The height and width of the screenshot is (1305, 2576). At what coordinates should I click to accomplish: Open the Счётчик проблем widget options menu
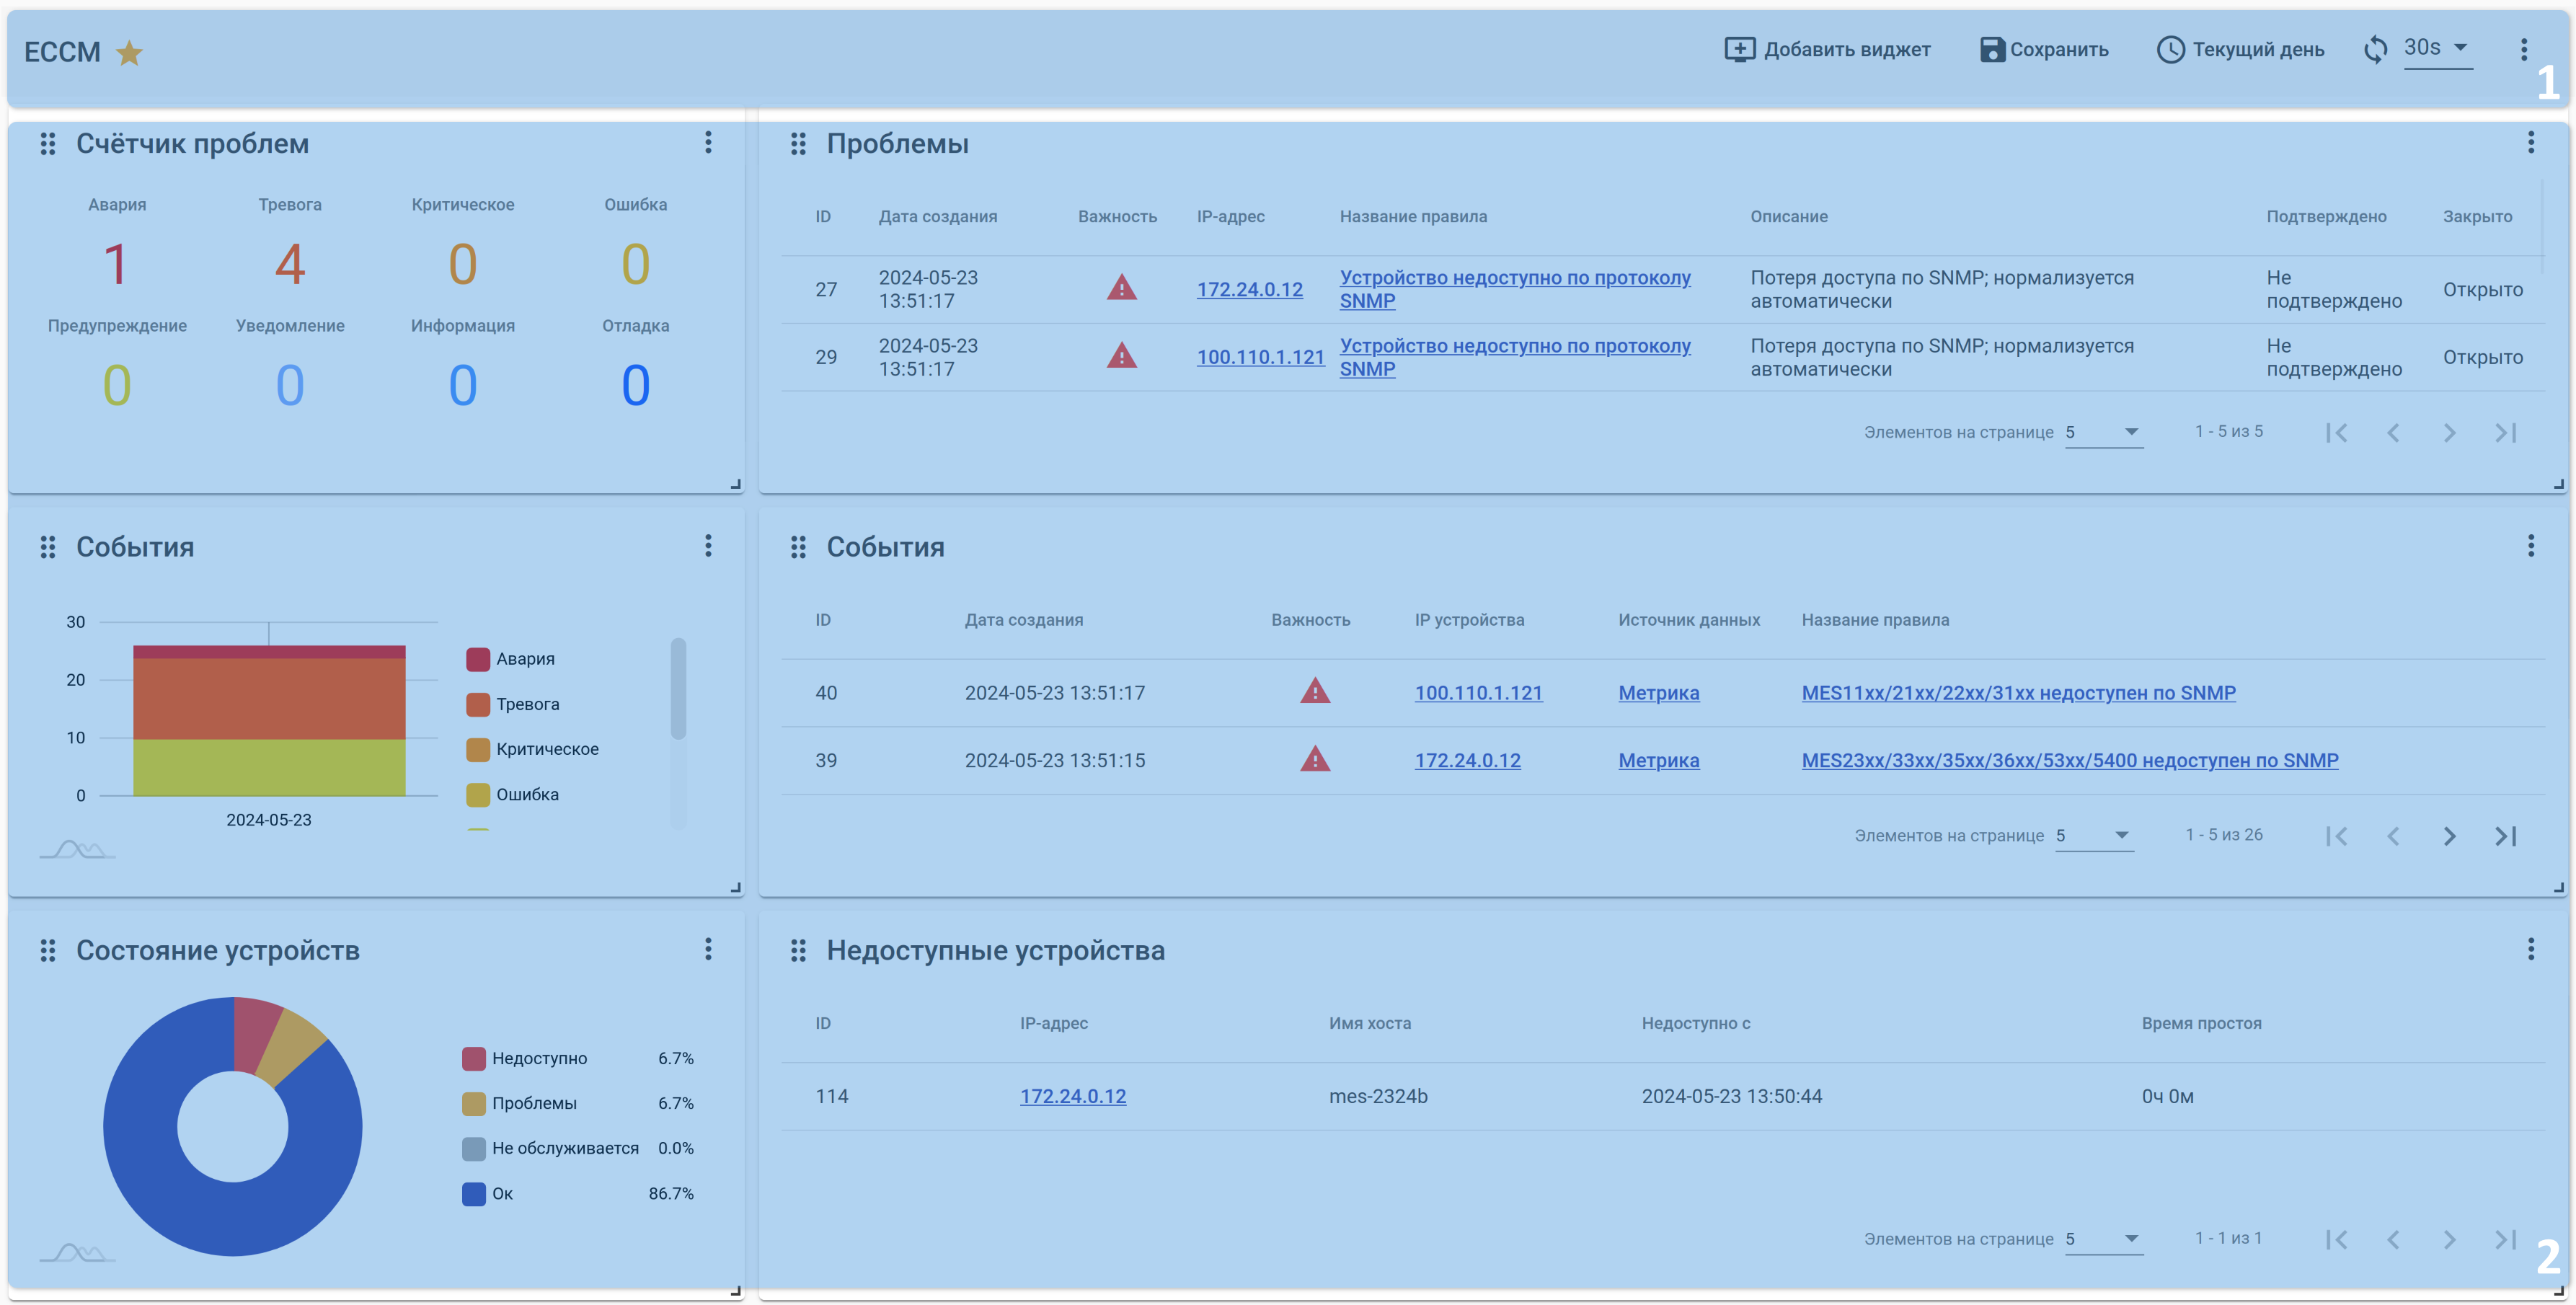click(708, 143)
